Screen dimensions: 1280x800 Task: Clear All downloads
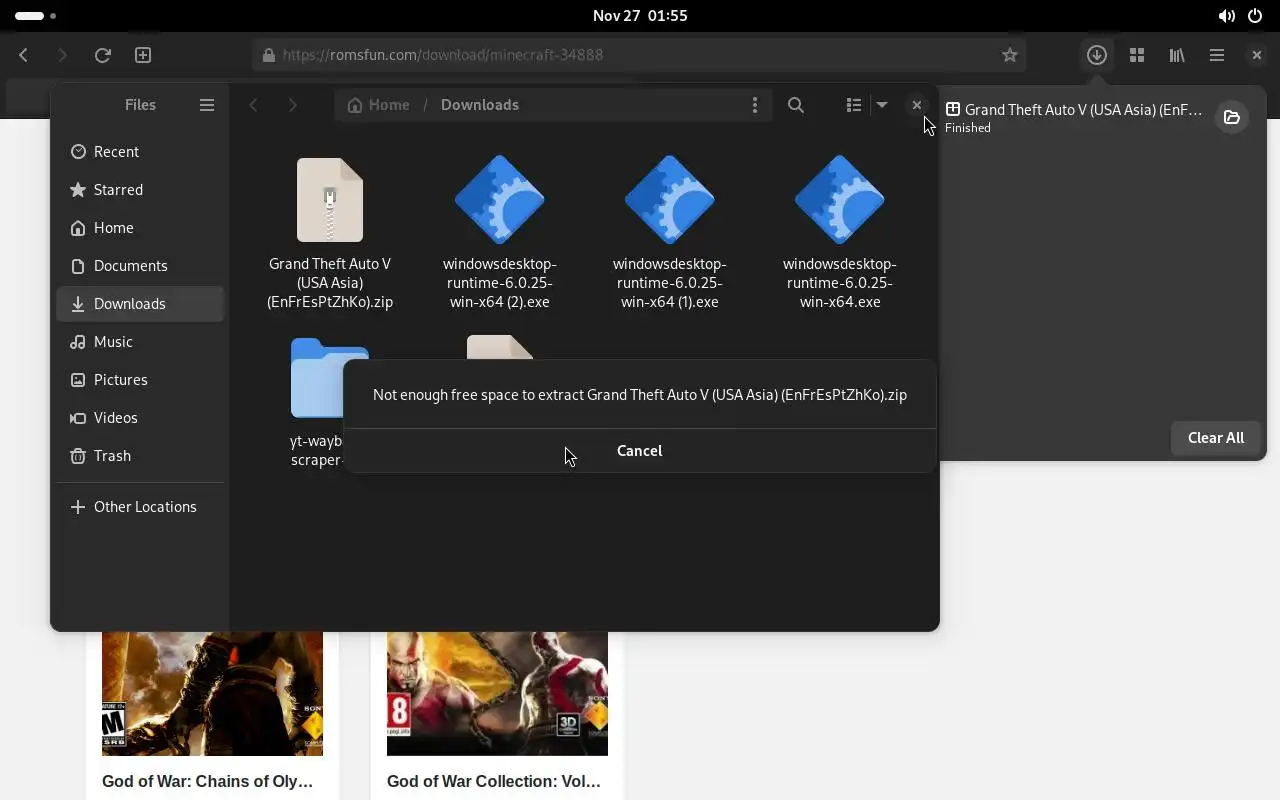coord(1216,438)
